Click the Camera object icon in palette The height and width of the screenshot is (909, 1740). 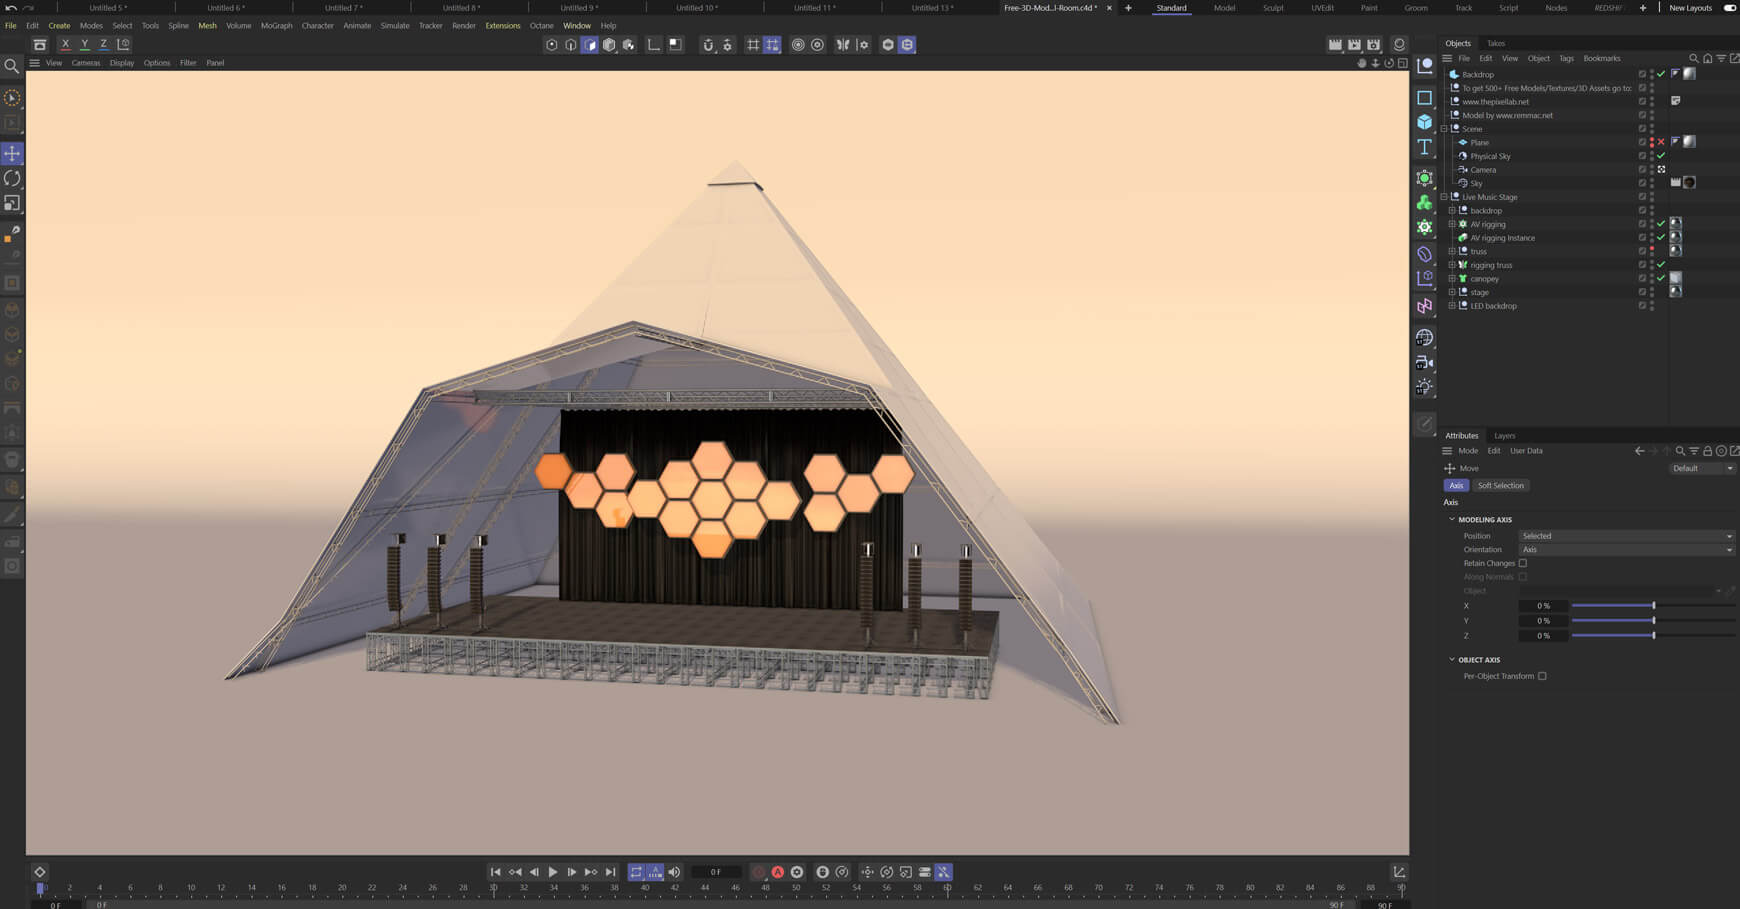click(x=1425, y=362)
